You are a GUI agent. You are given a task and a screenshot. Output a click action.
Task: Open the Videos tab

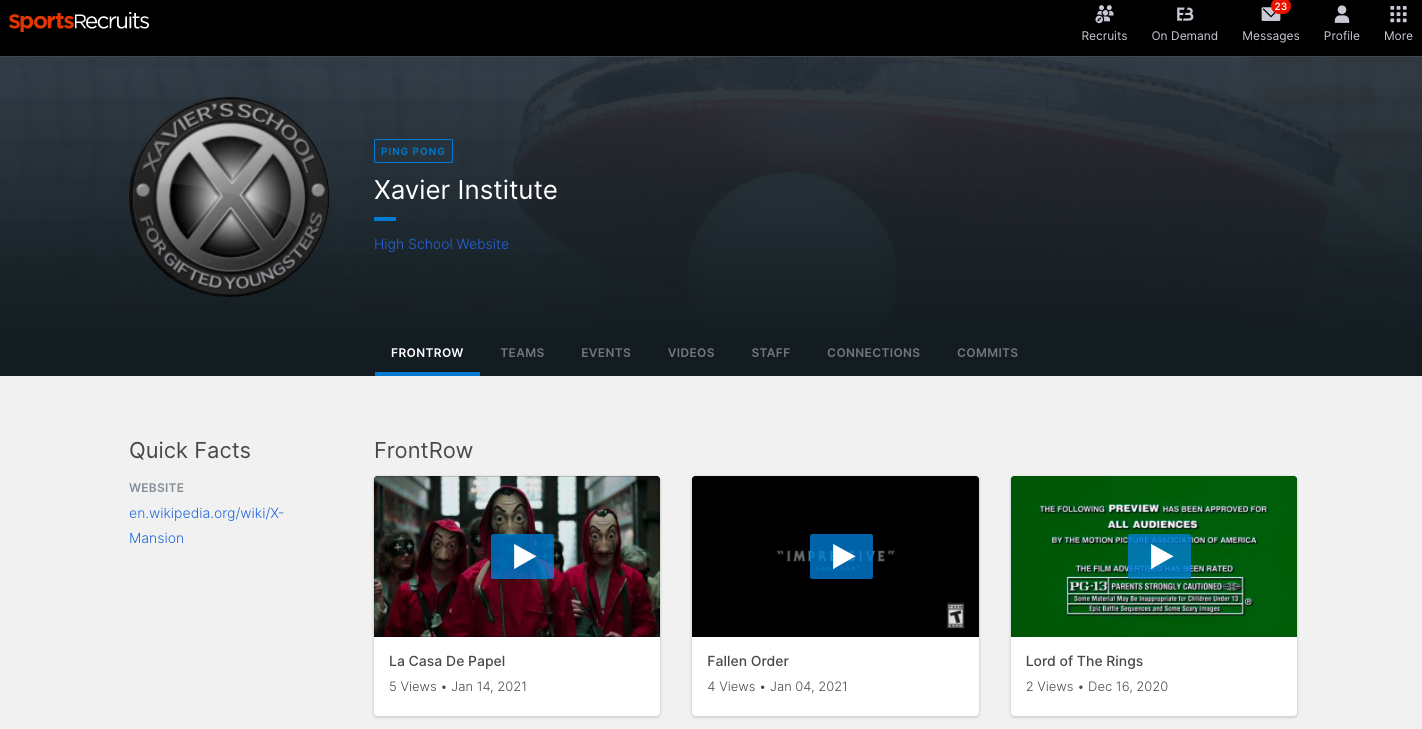691,353
